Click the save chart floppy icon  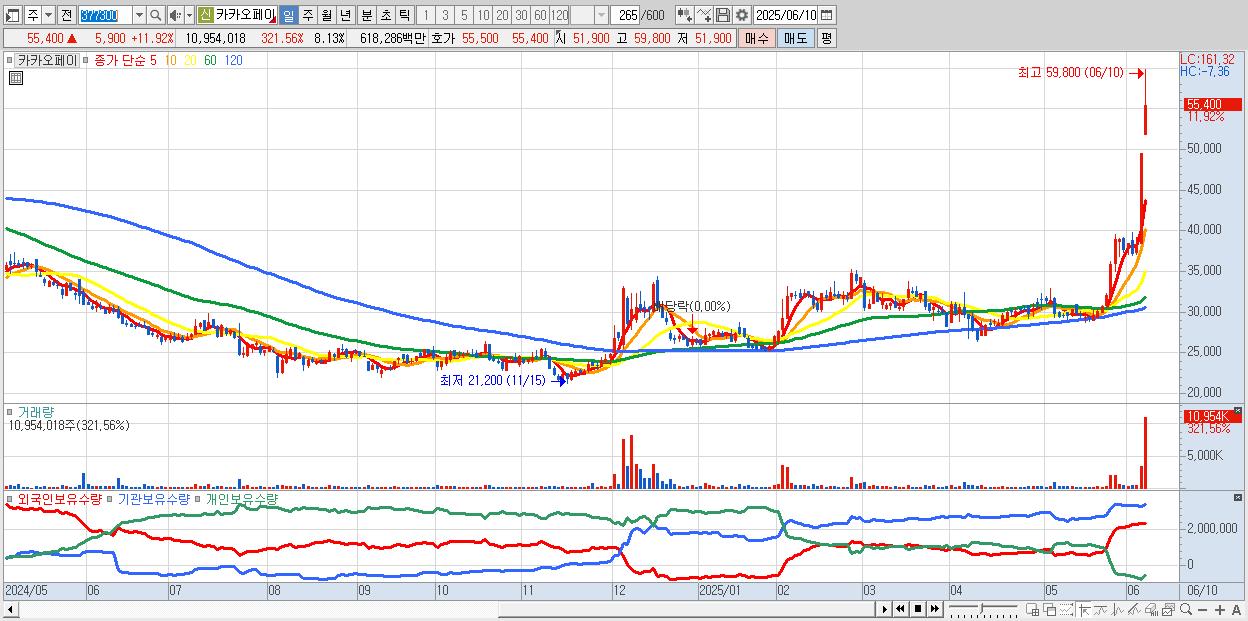(723, 15)
